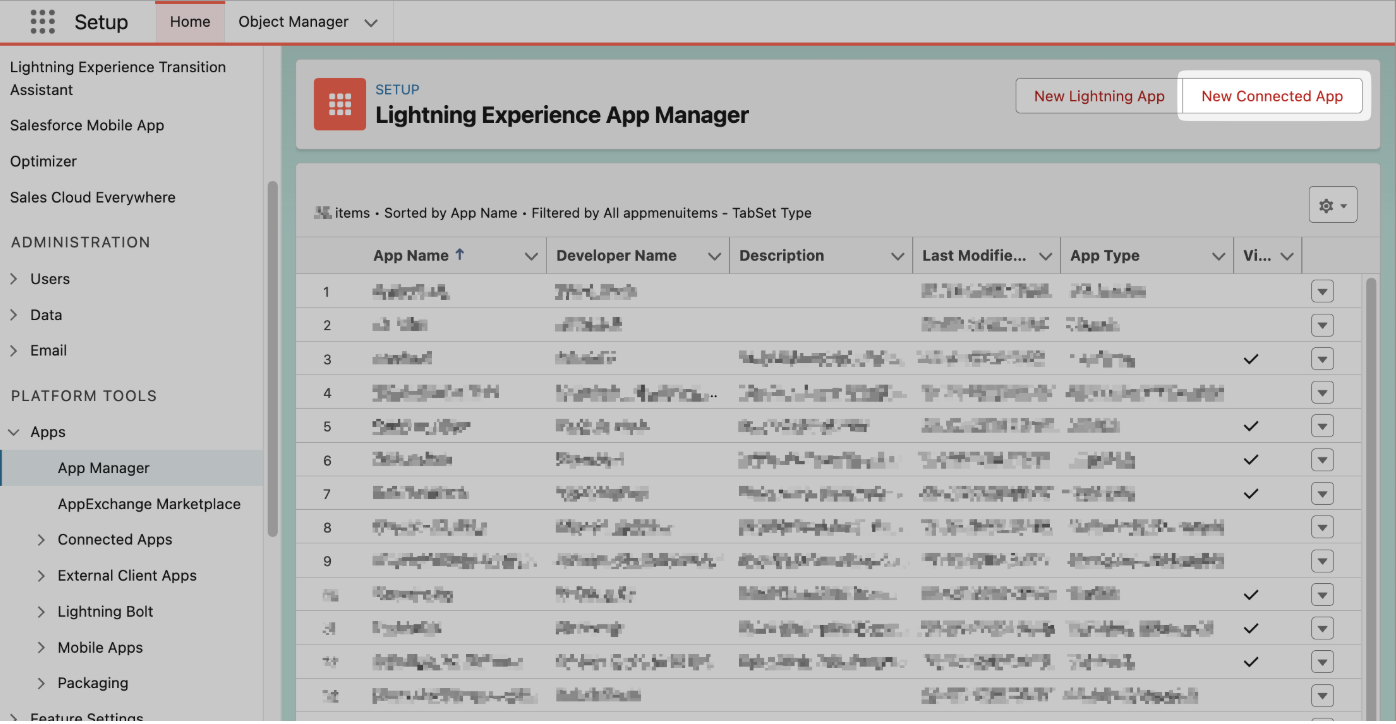Expand the Email tree node
The image size is (1396, 724).
[14, 351]
